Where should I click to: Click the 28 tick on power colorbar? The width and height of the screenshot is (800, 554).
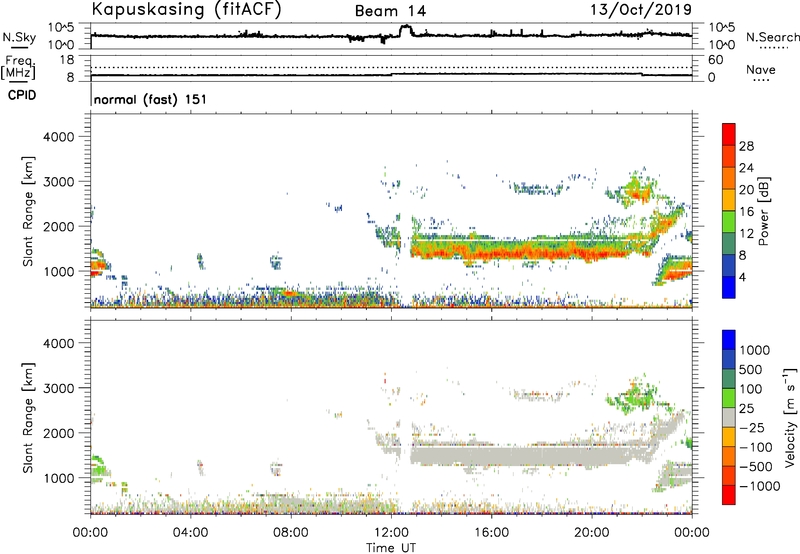coord(746,146)
